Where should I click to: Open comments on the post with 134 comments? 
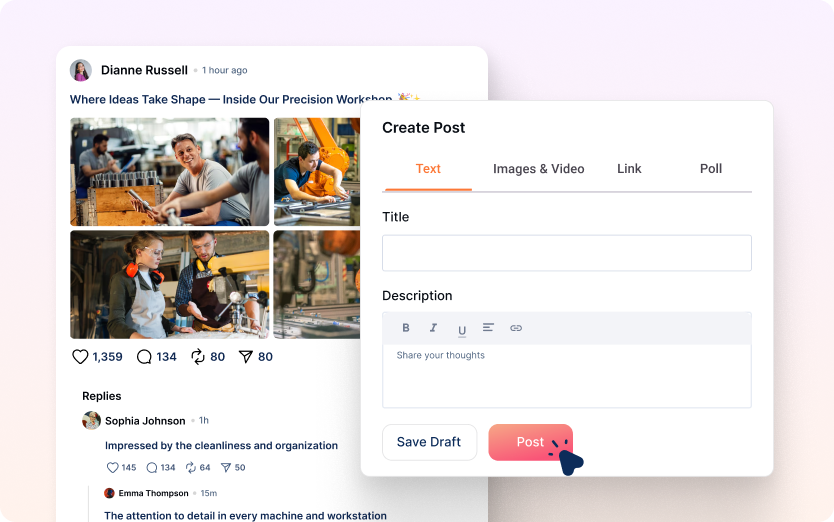[145, 357]
